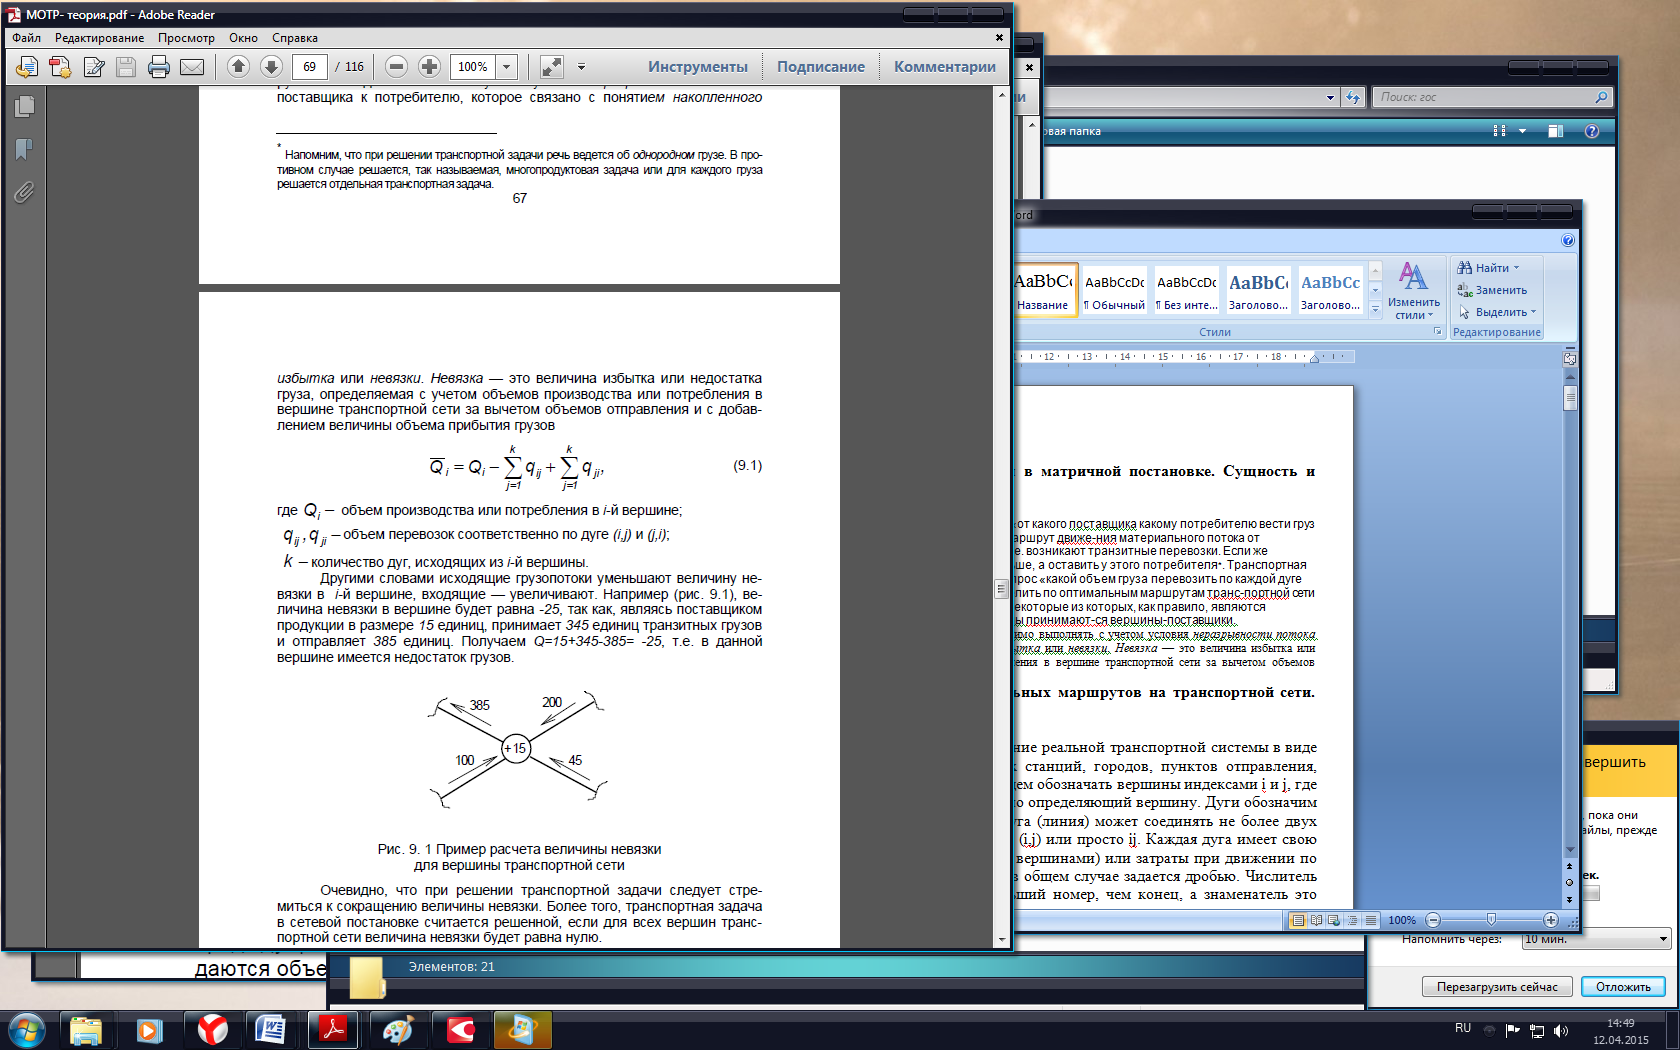Expand the Word styles gallery More arrow

(1375, 309)
